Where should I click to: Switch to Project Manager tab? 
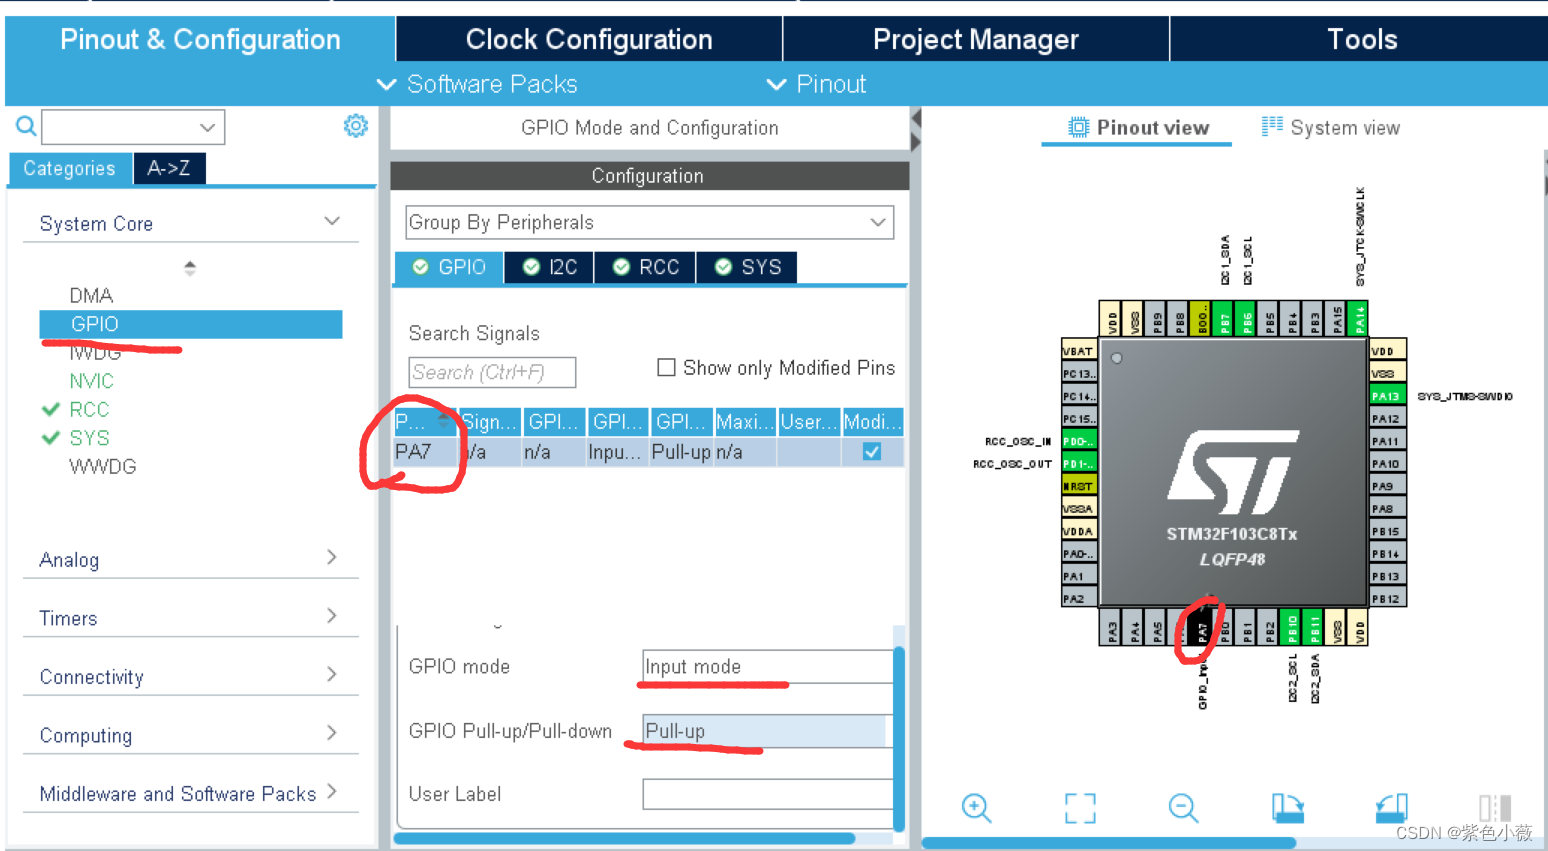976,39
